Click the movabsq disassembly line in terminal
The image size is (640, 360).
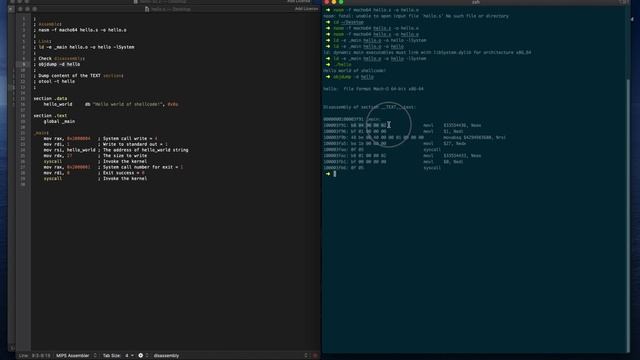tap(414, 138)
